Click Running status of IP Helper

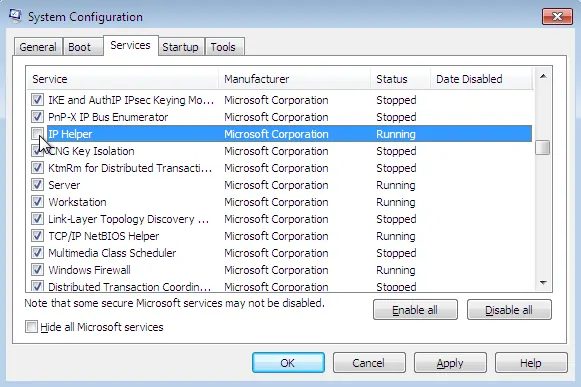click(396, 134)
